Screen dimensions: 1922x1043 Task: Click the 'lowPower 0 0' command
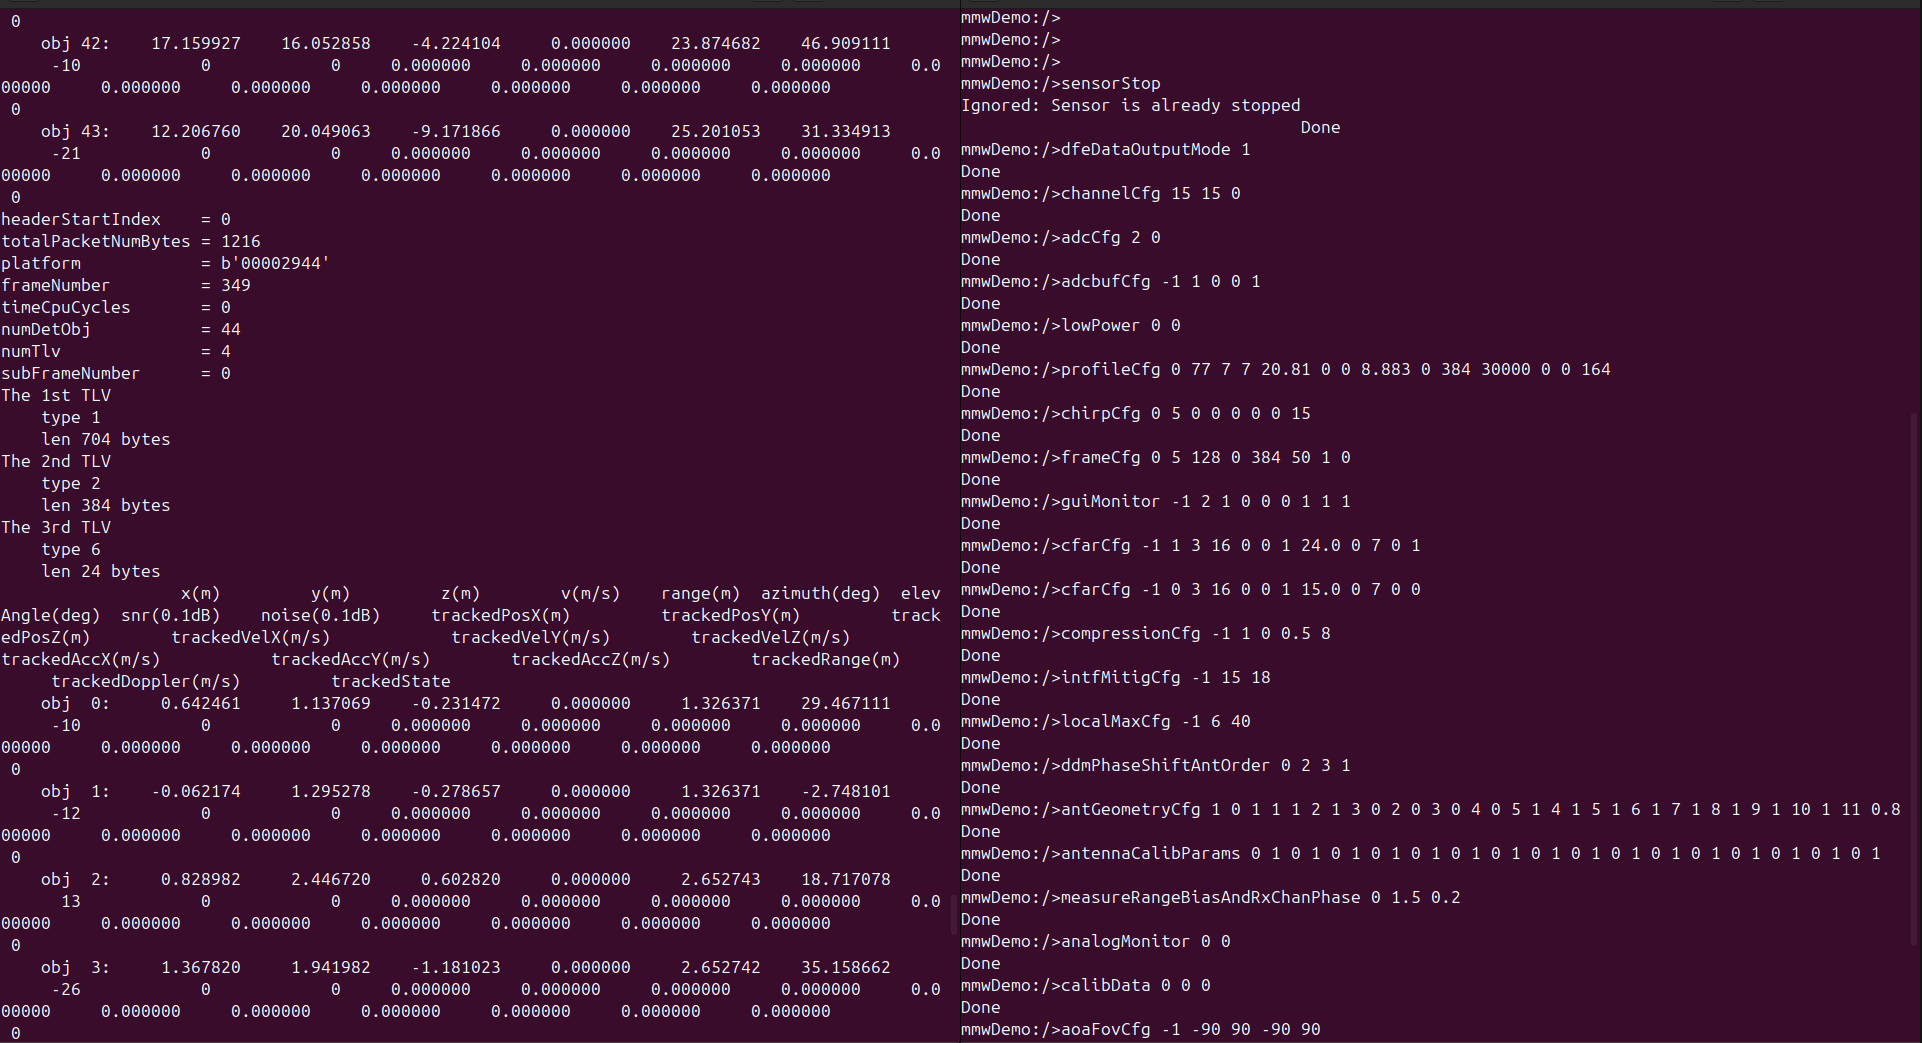pos(1071,326)
